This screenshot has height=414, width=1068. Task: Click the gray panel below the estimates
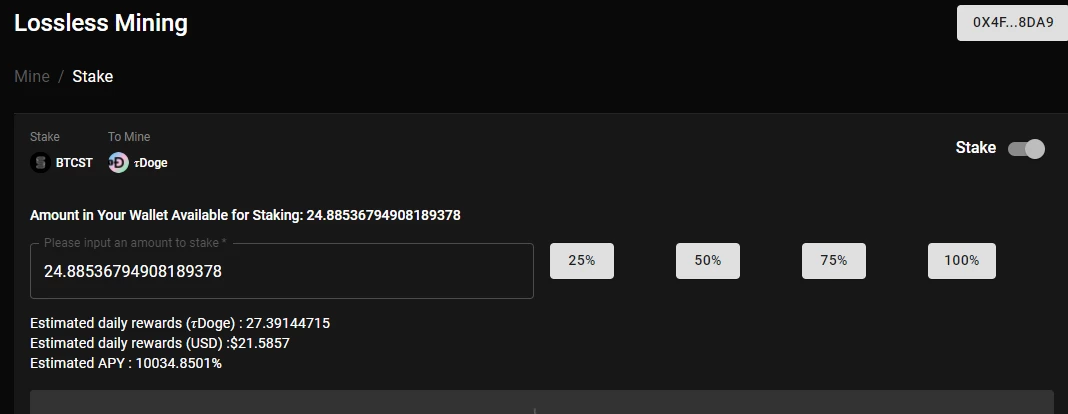click(541, 402)
